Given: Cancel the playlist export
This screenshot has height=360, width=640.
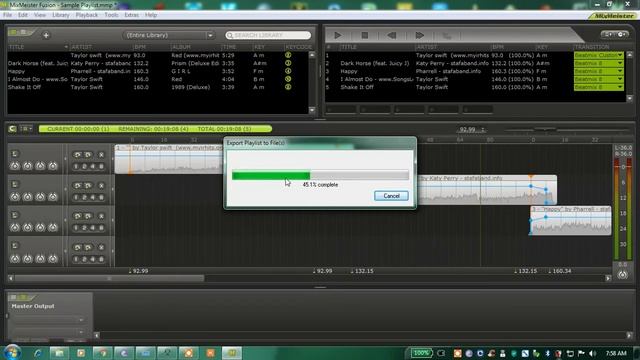Looking at the screenshot, I should click(x=391, y=196).
